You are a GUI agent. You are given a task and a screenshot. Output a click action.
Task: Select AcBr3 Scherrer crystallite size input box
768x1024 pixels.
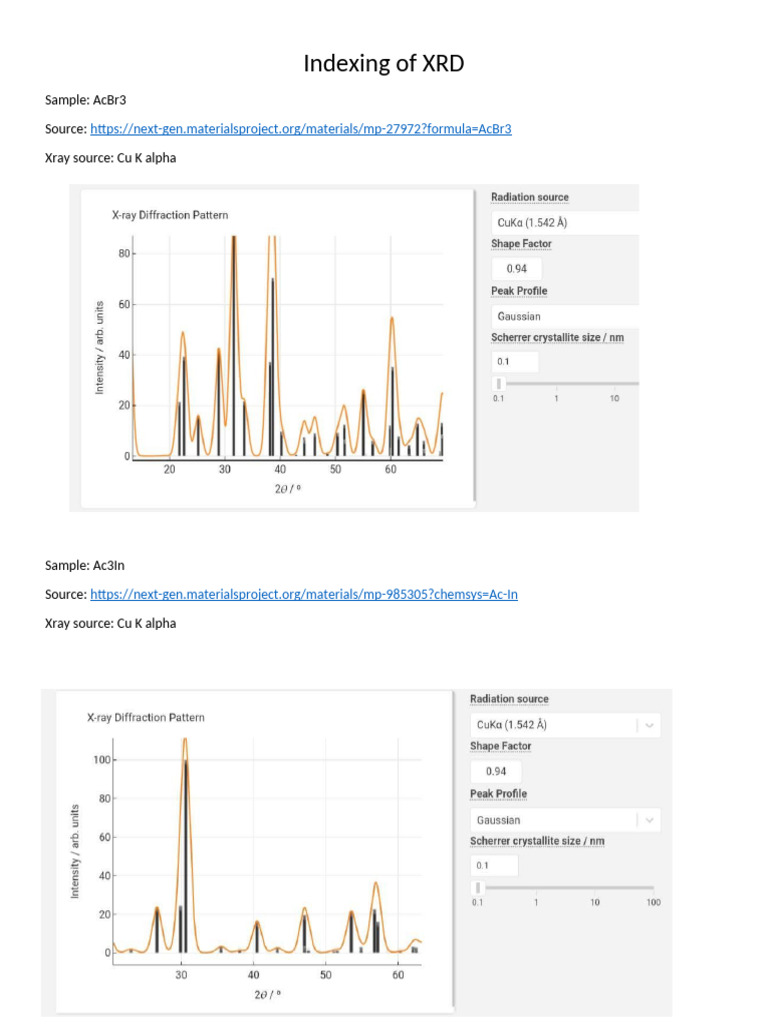point(515,362)
